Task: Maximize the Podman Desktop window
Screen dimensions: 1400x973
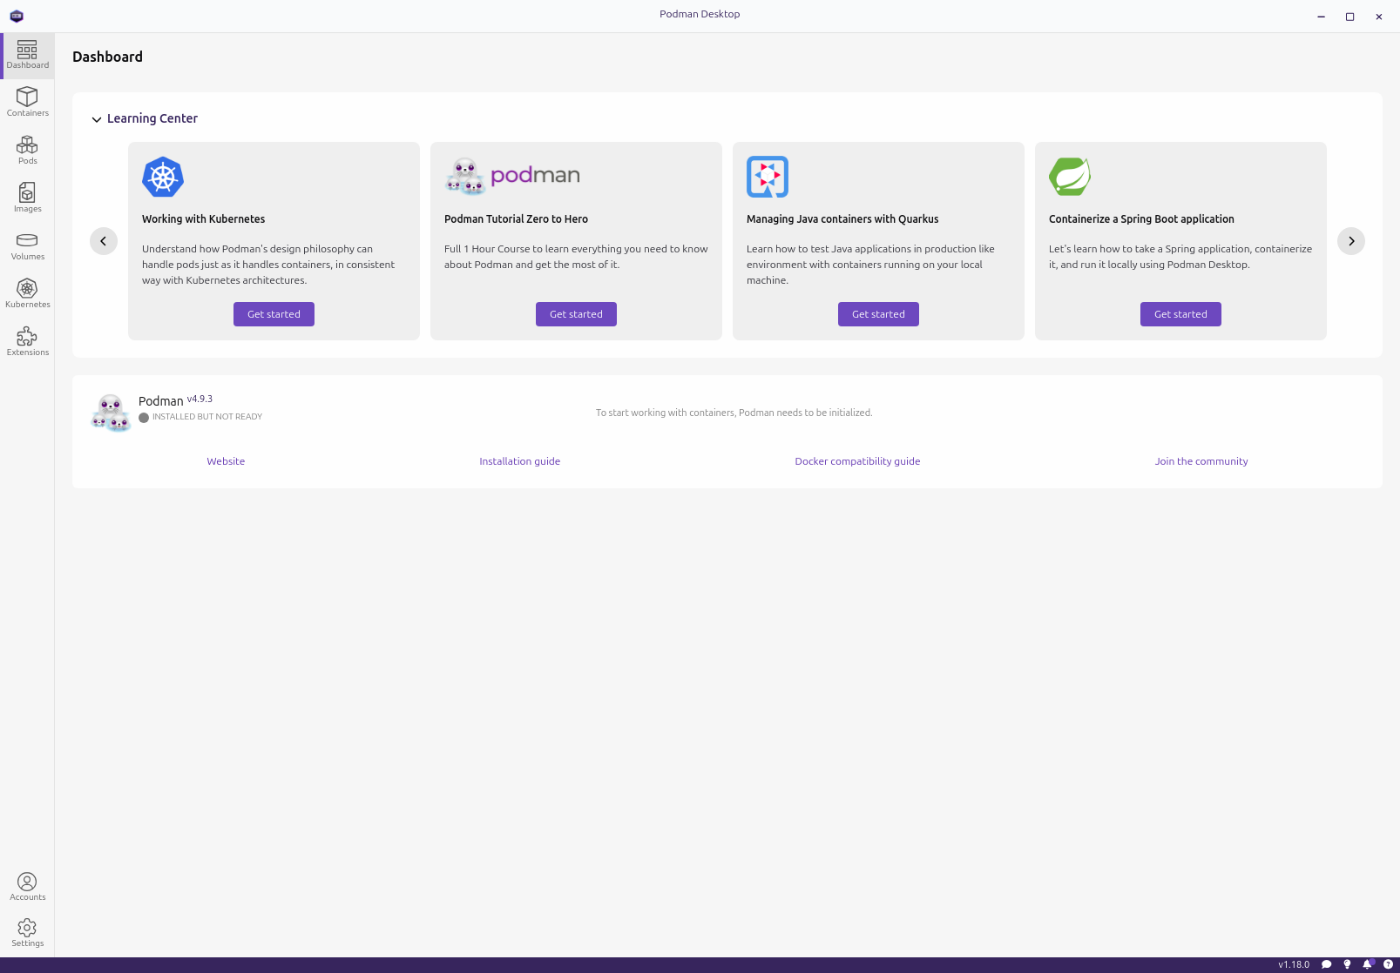Action: 1350,17
